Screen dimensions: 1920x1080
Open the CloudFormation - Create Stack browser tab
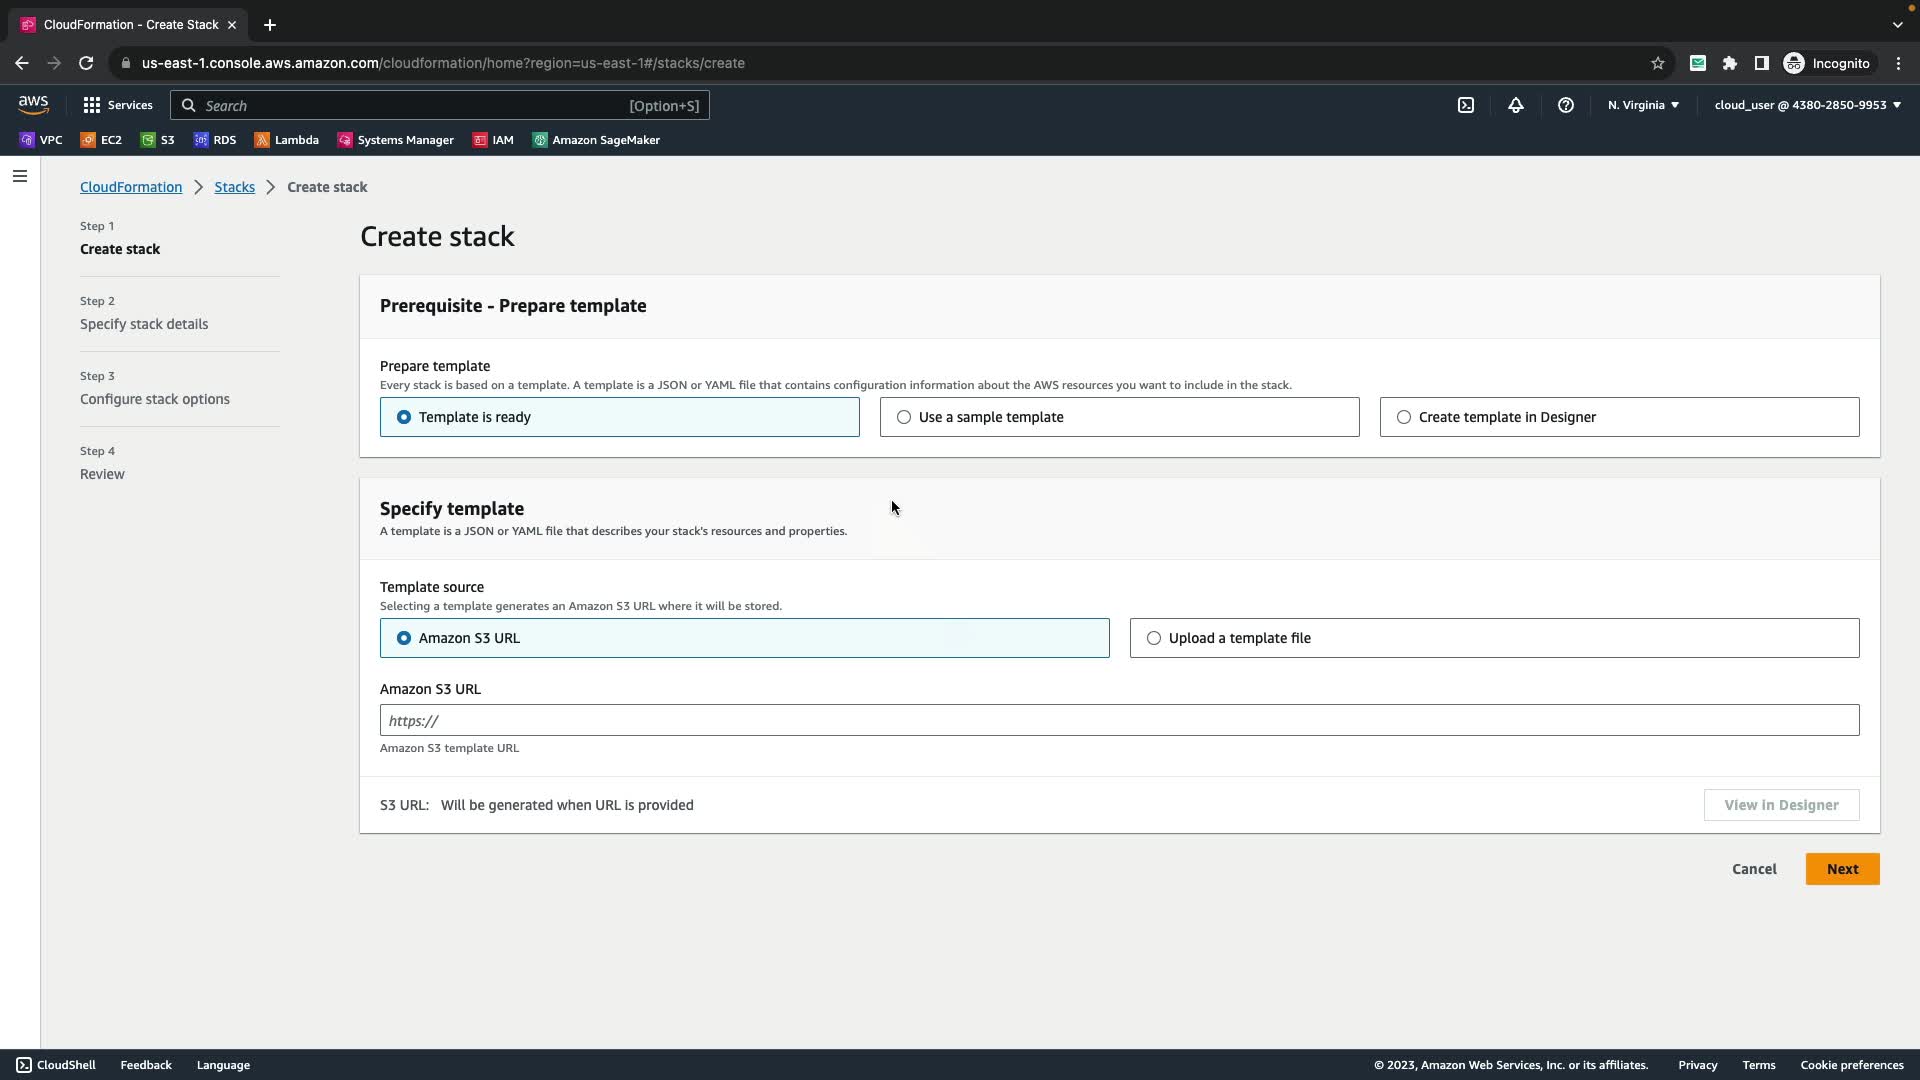[x=130, y=24]
